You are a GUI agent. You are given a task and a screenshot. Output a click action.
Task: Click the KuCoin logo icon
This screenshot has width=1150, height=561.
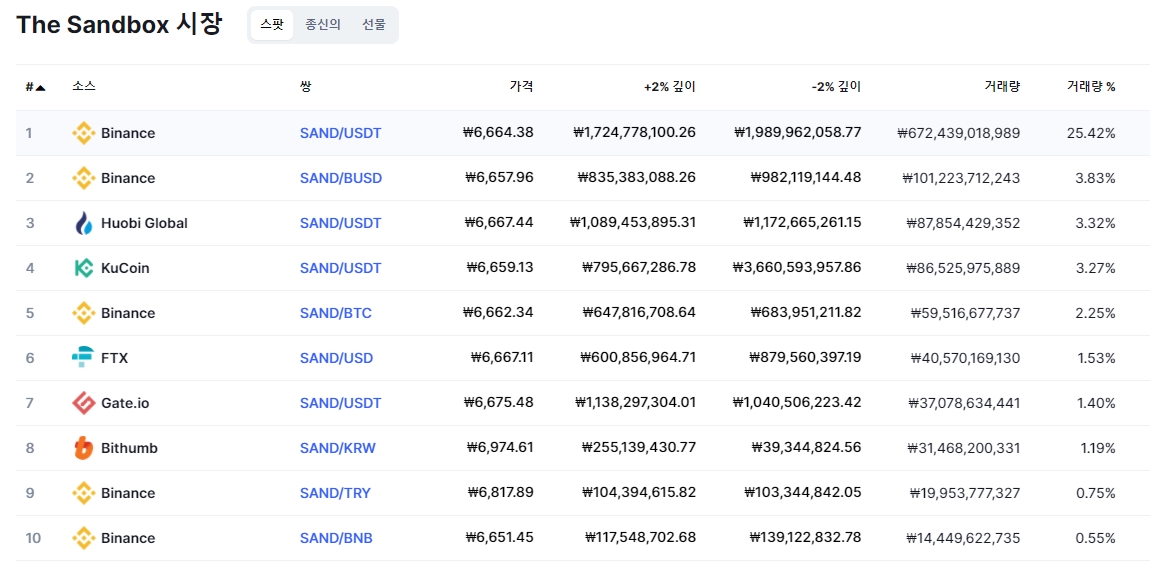pos(84,268)
